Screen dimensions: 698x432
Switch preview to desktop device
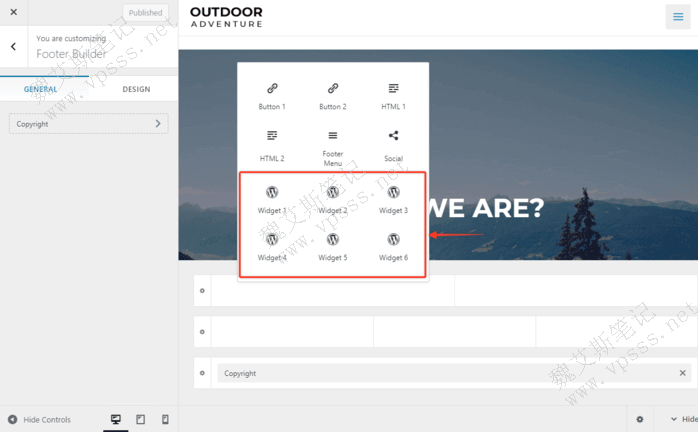(x=116, y=419)
